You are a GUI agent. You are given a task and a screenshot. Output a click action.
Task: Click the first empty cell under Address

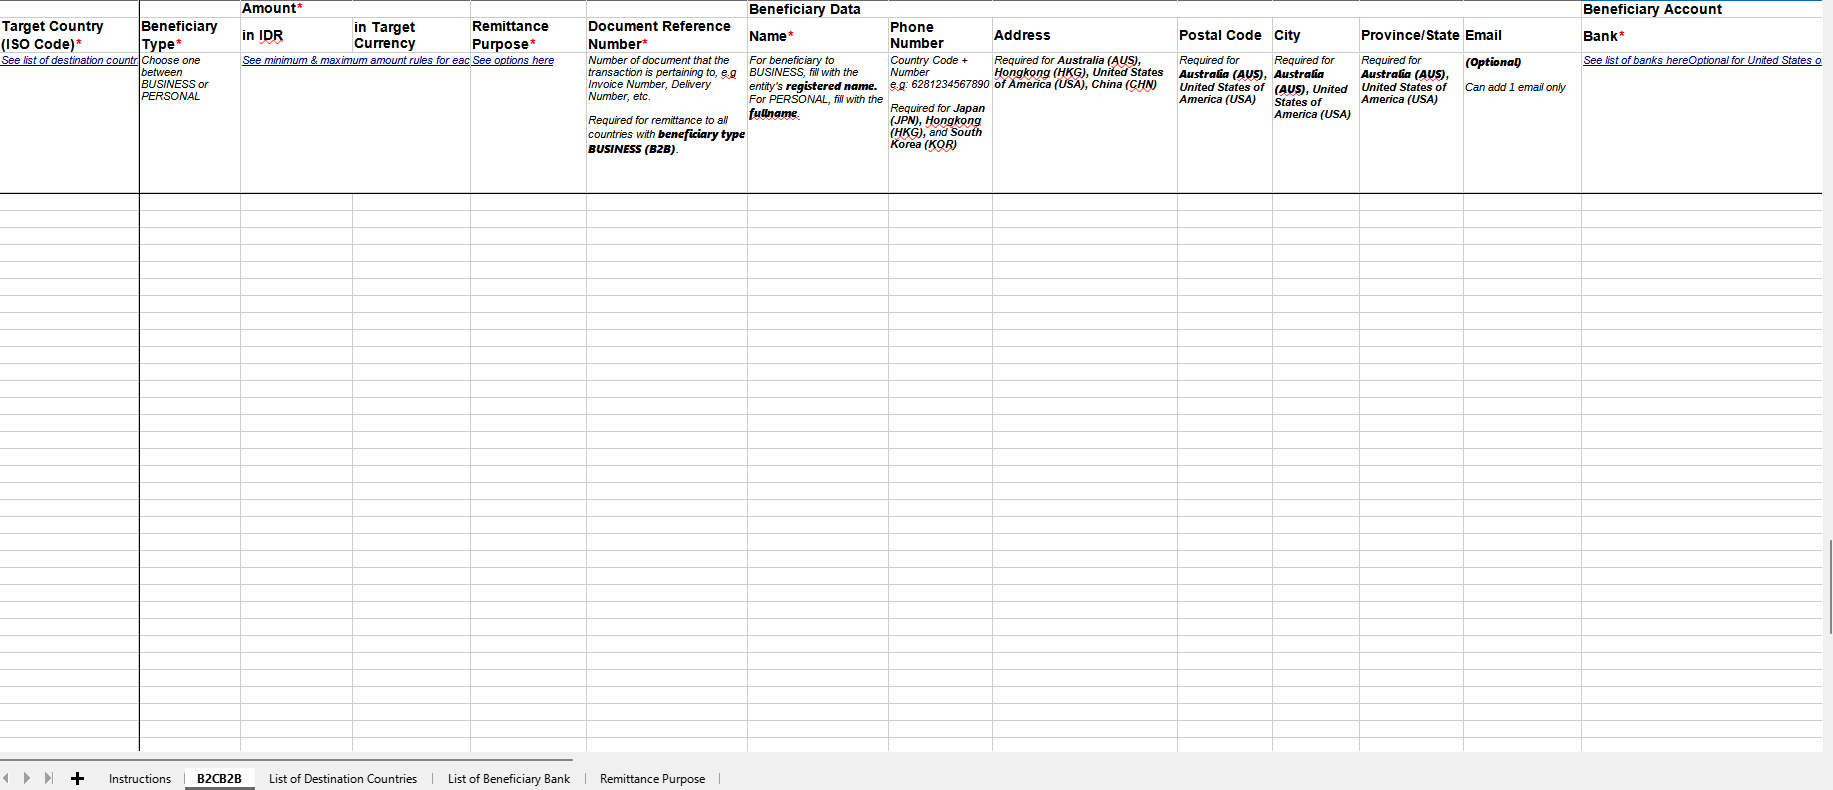point(1084,202)
